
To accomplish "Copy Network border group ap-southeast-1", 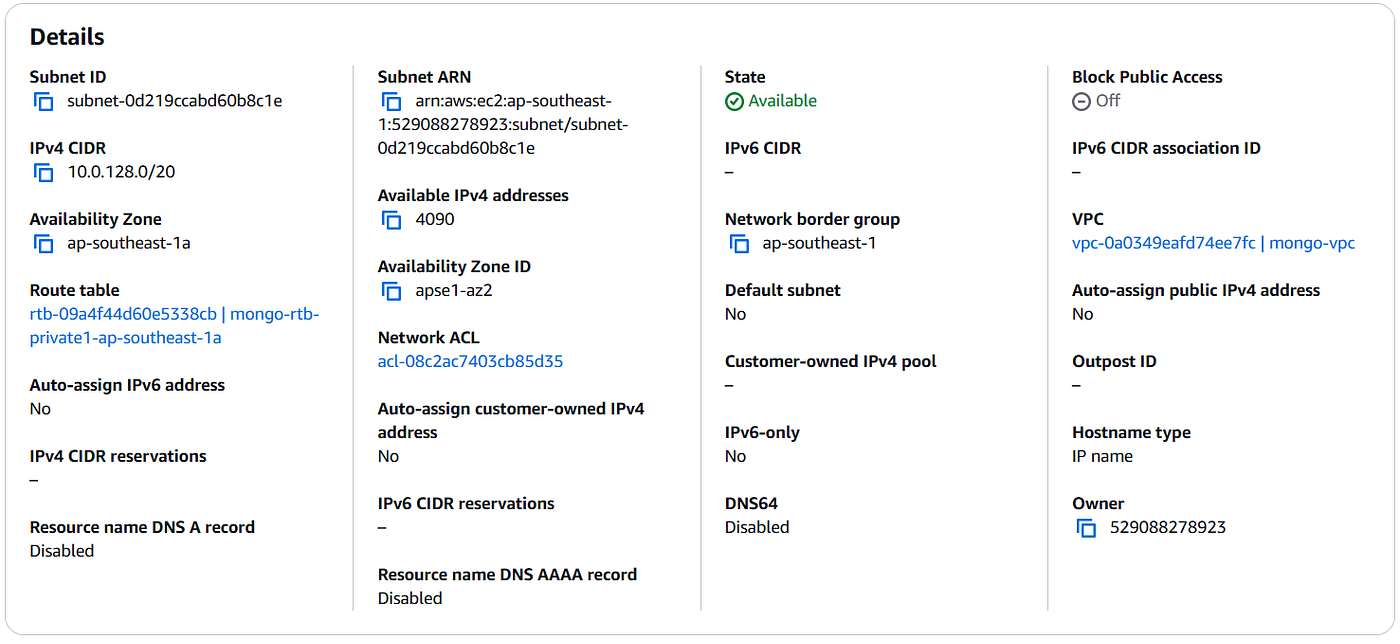I will [x=739, y=243].
